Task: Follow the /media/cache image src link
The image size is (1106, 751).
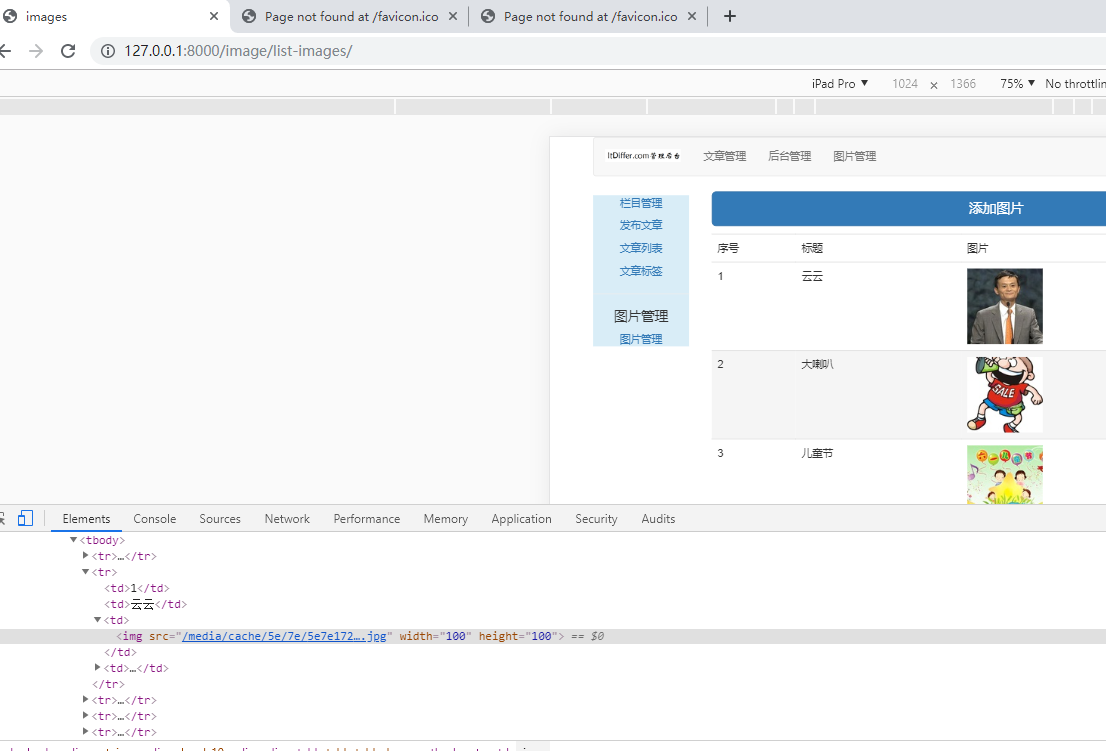Action: pyautogui.click(x=284, y=636)
